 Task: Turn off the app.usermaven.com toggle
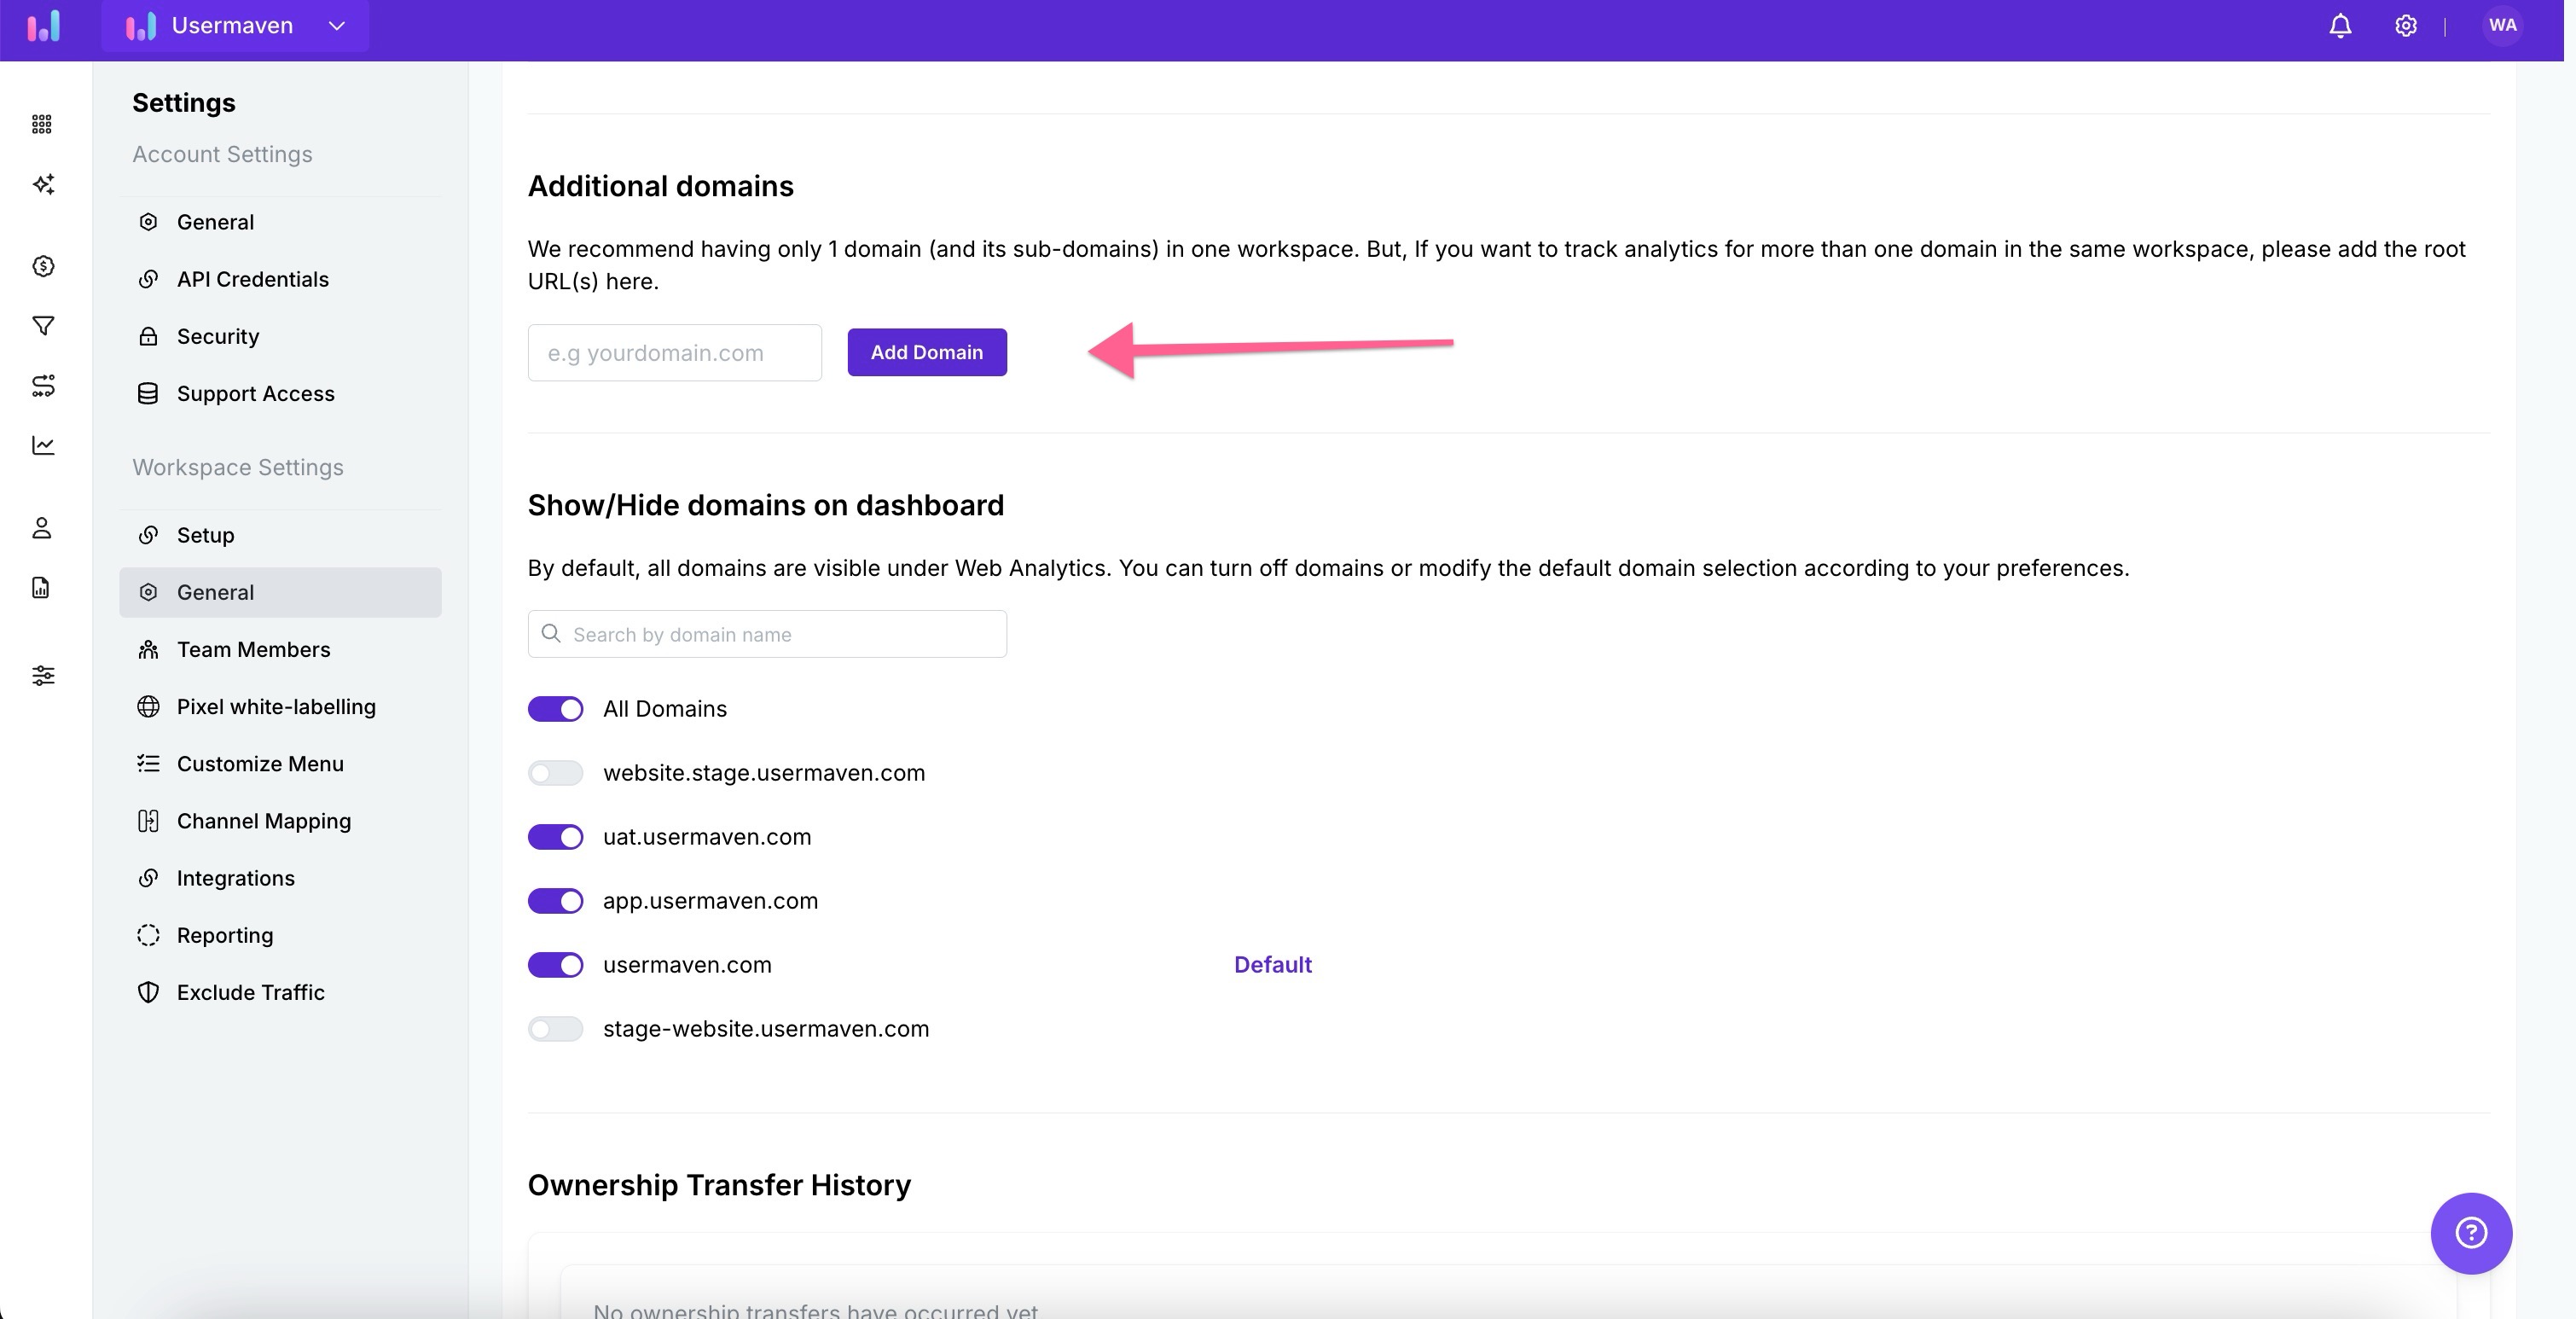click(555, 901)
